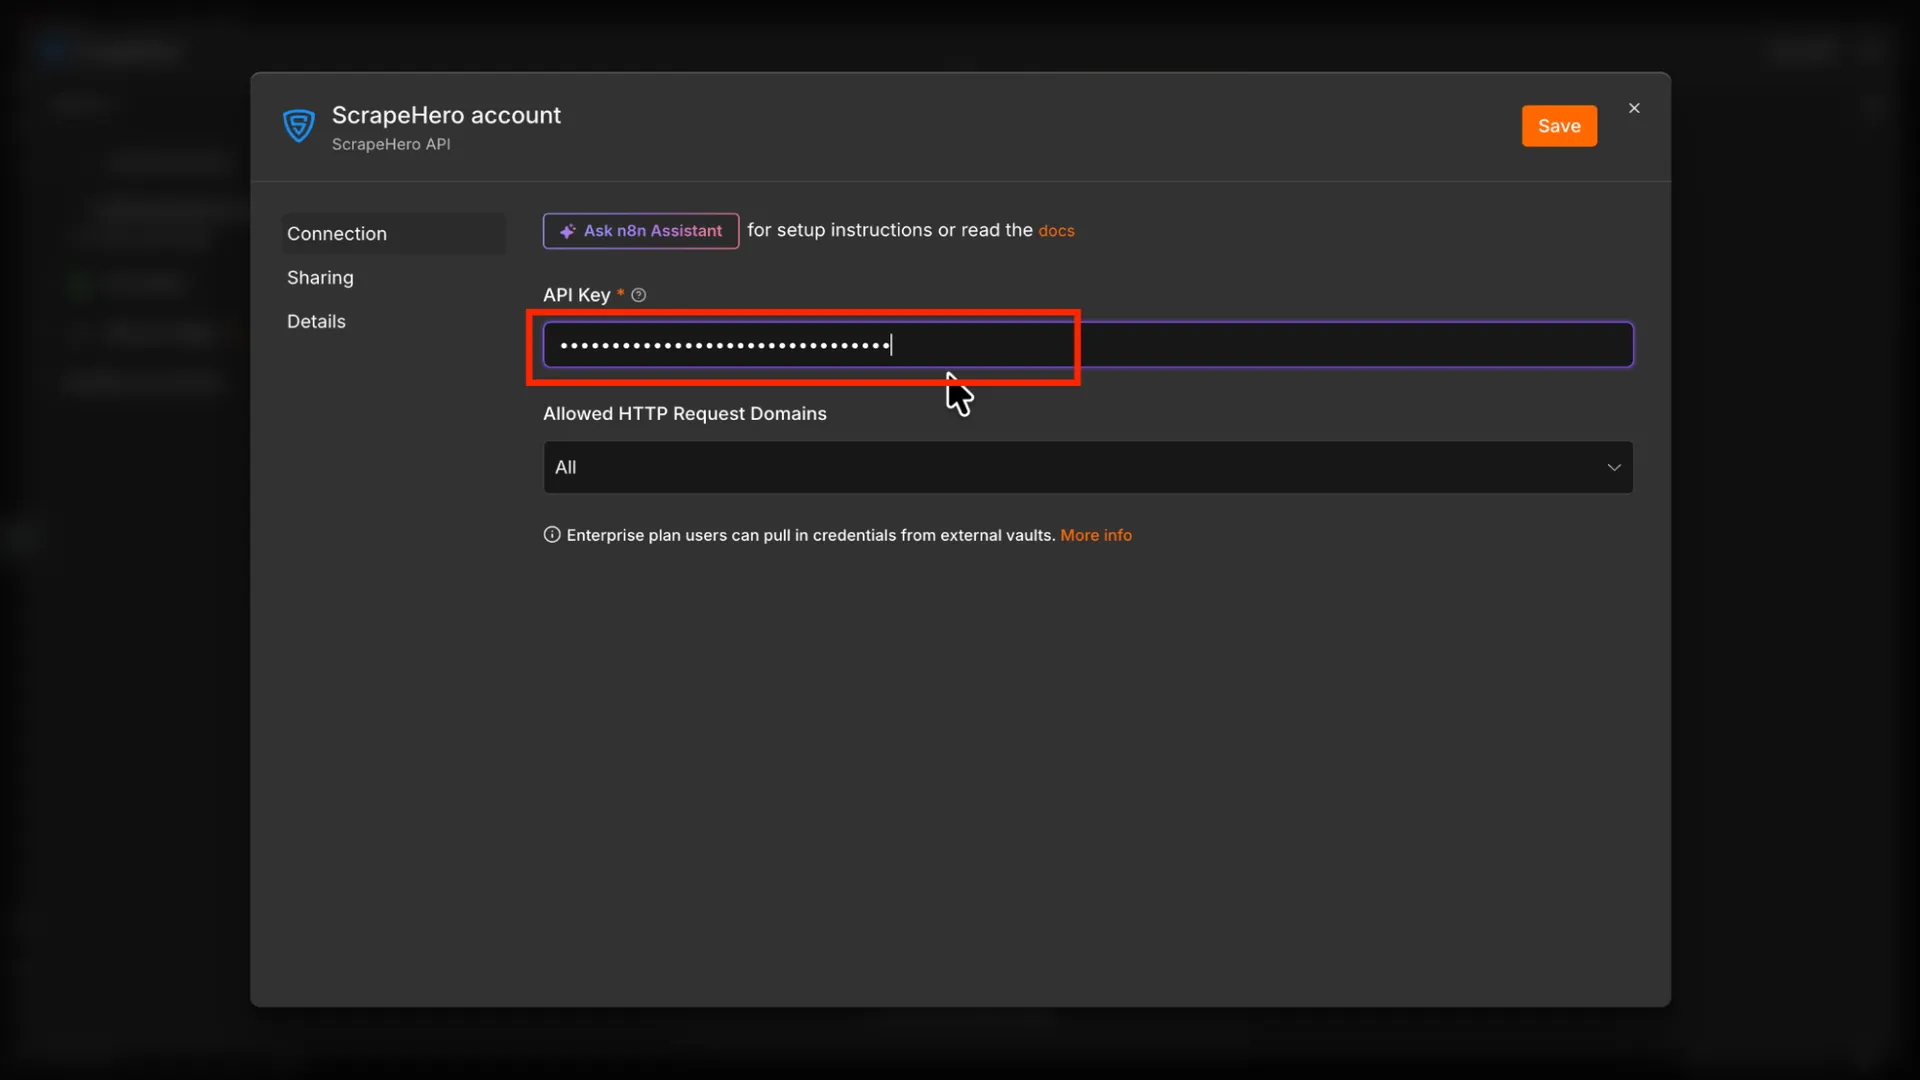Click the ScrapeHero API subtitle text
Screen dimensions: 1920x1080
coord(391,144)
